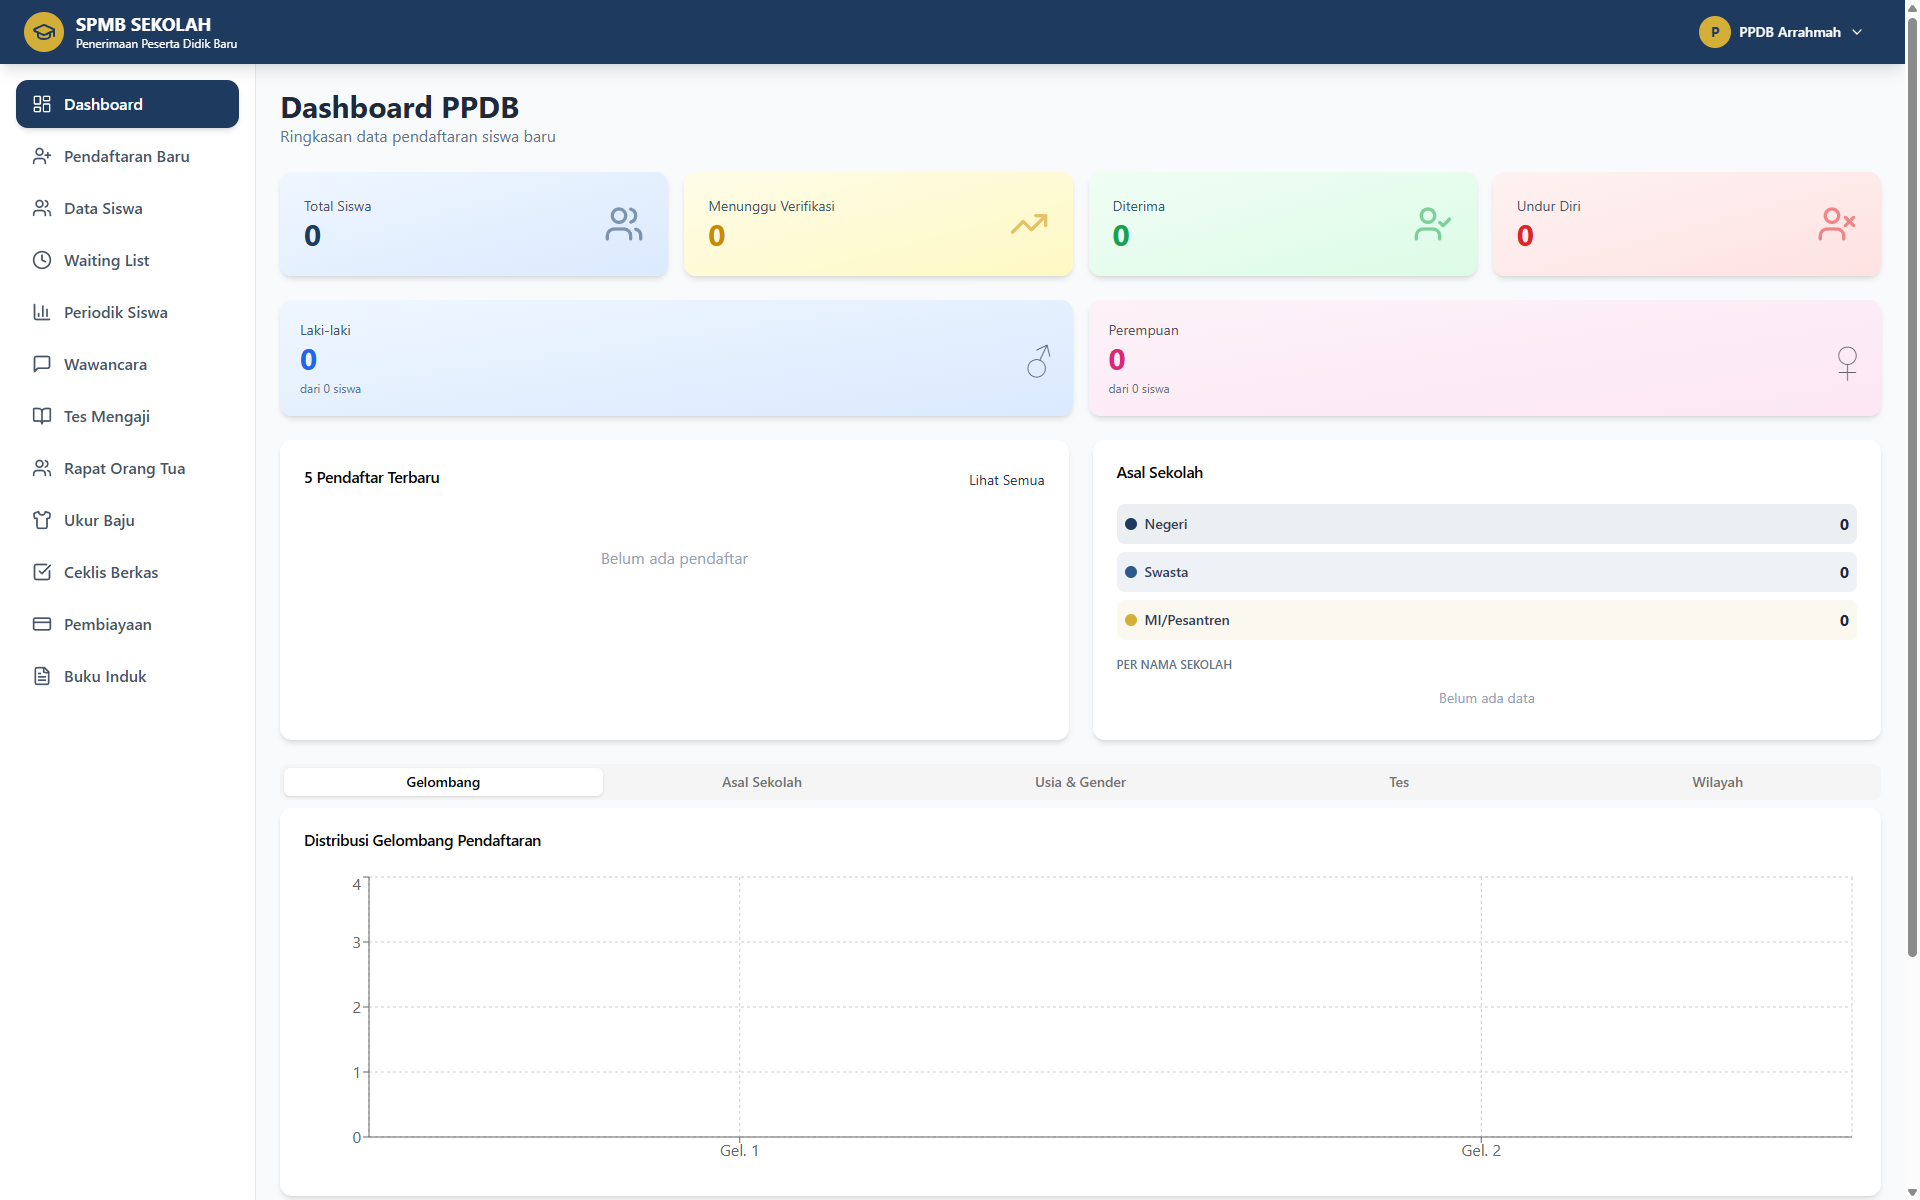
Task: Click the male symbol icon on Laki-laki card
Action: 1039,361
